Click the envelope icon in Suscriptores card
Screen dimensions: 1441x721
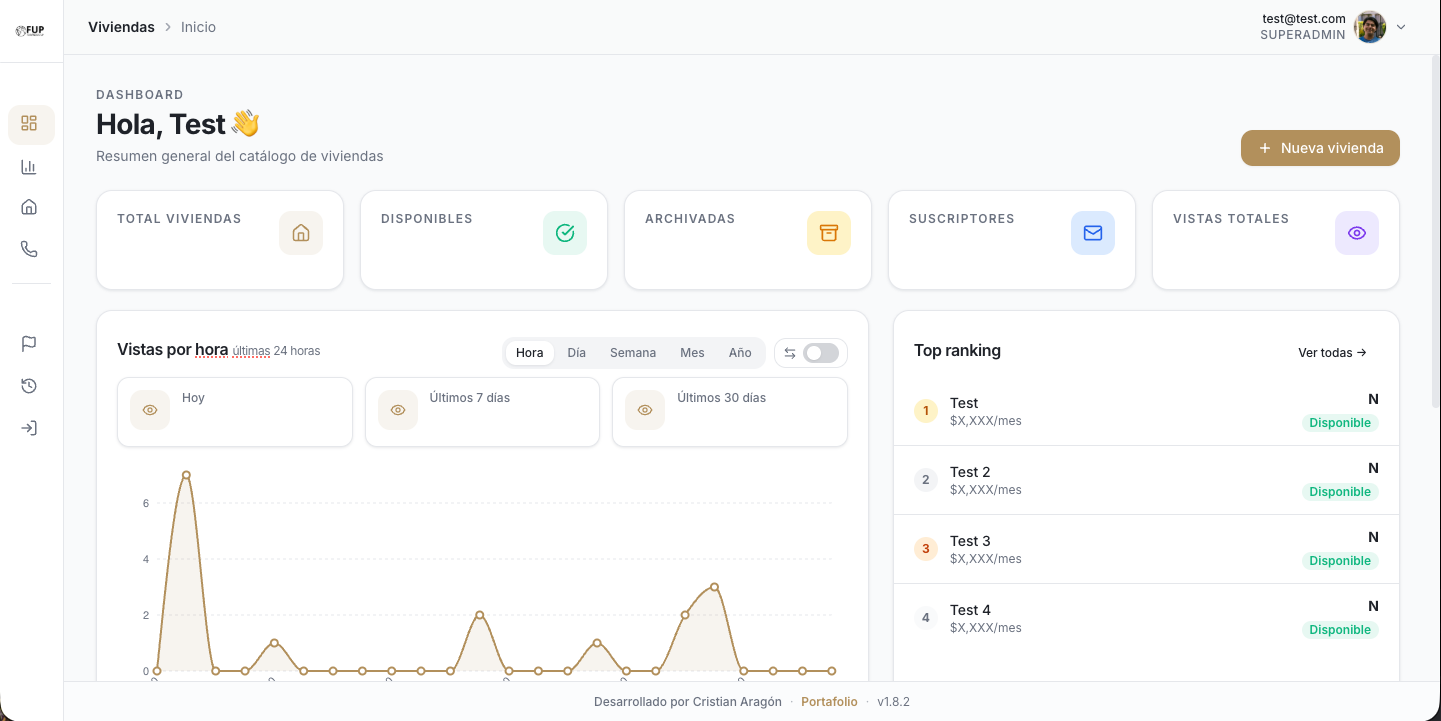click(x=1093, y=233)
